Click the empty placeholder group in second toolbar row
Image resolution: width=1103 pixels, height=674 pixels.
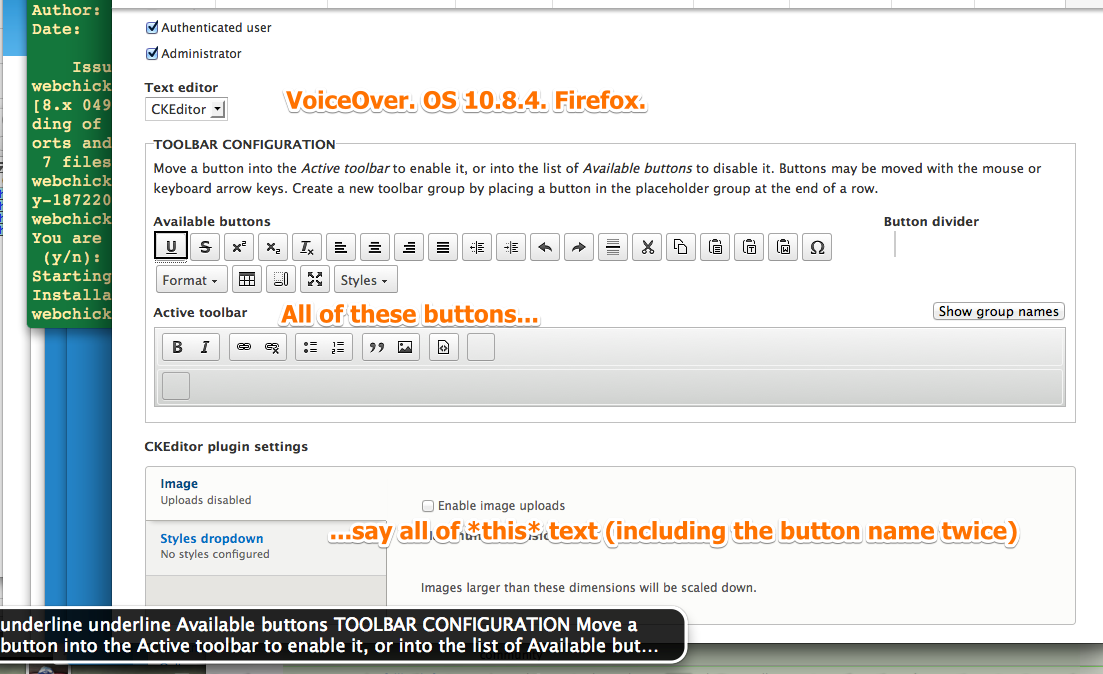click(176, 386)
